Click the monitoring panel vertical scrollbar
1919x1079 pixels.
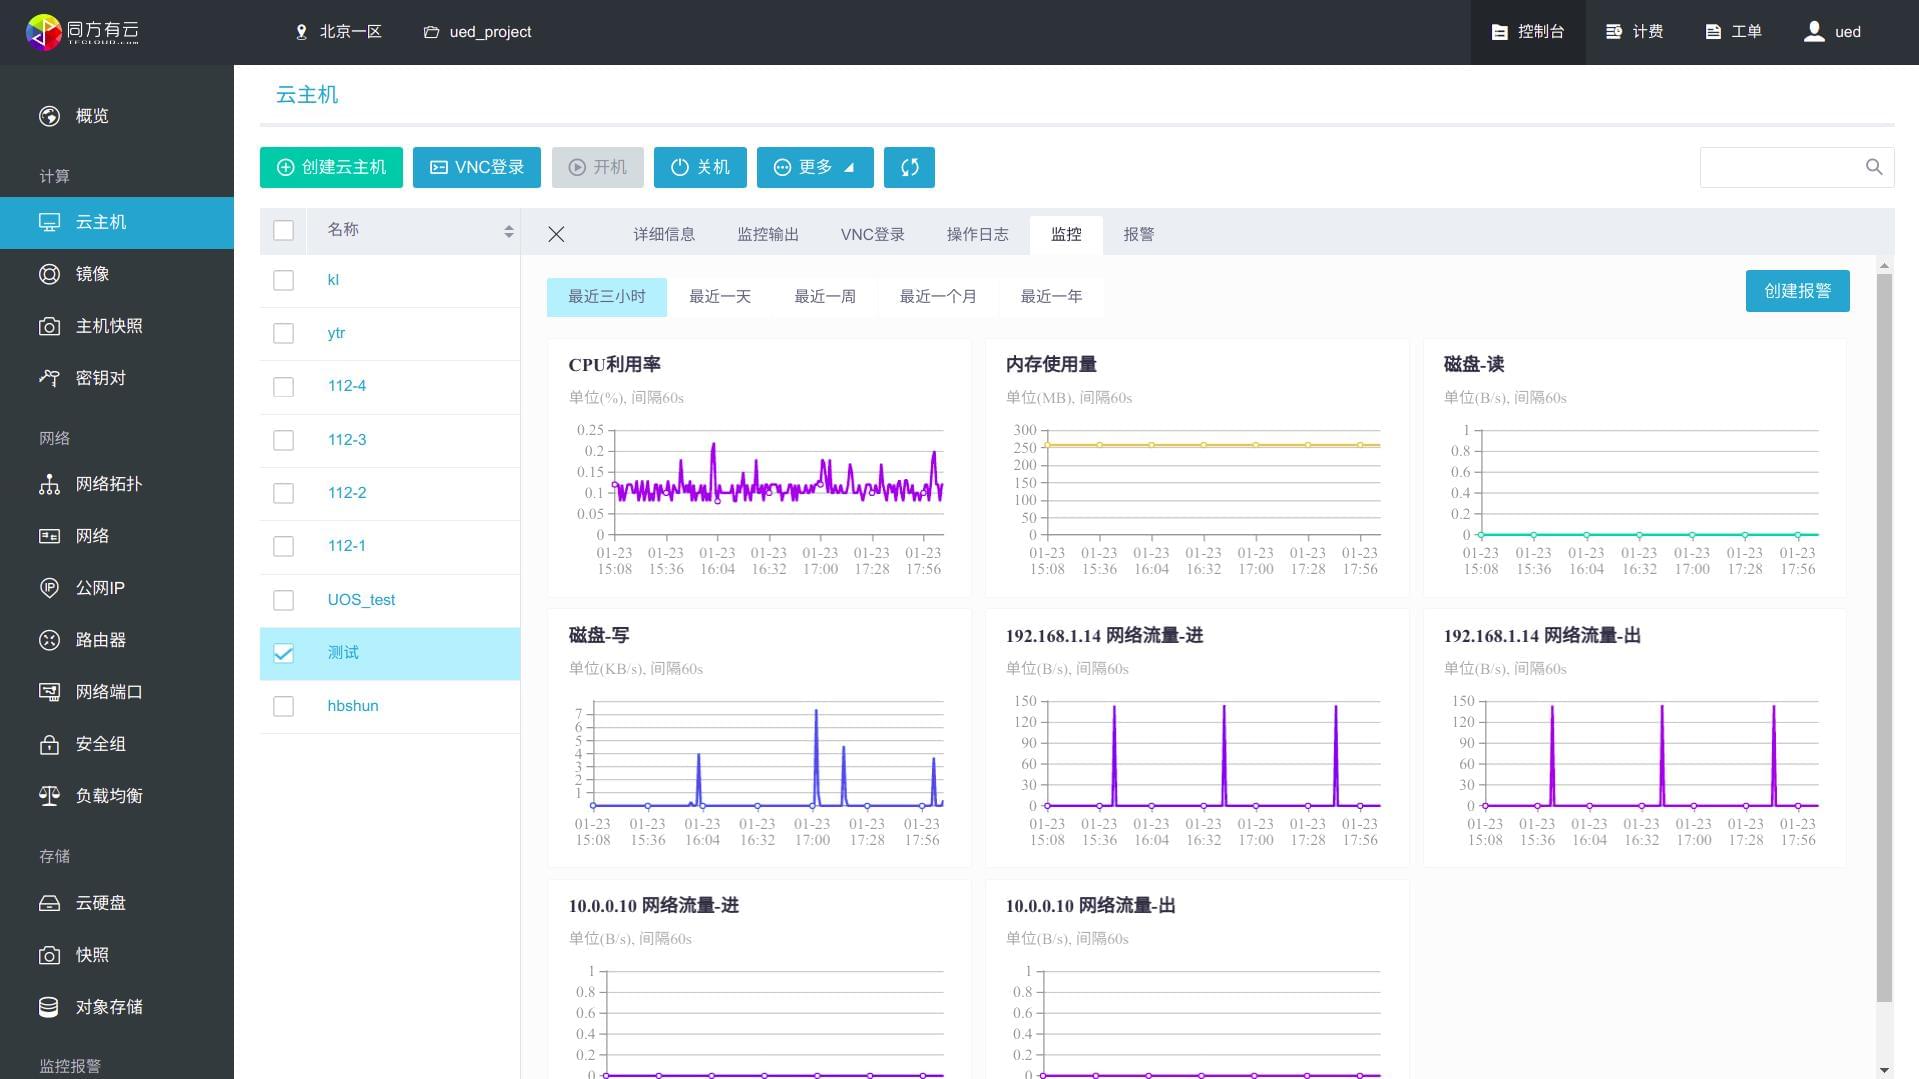pos(1884,638)
